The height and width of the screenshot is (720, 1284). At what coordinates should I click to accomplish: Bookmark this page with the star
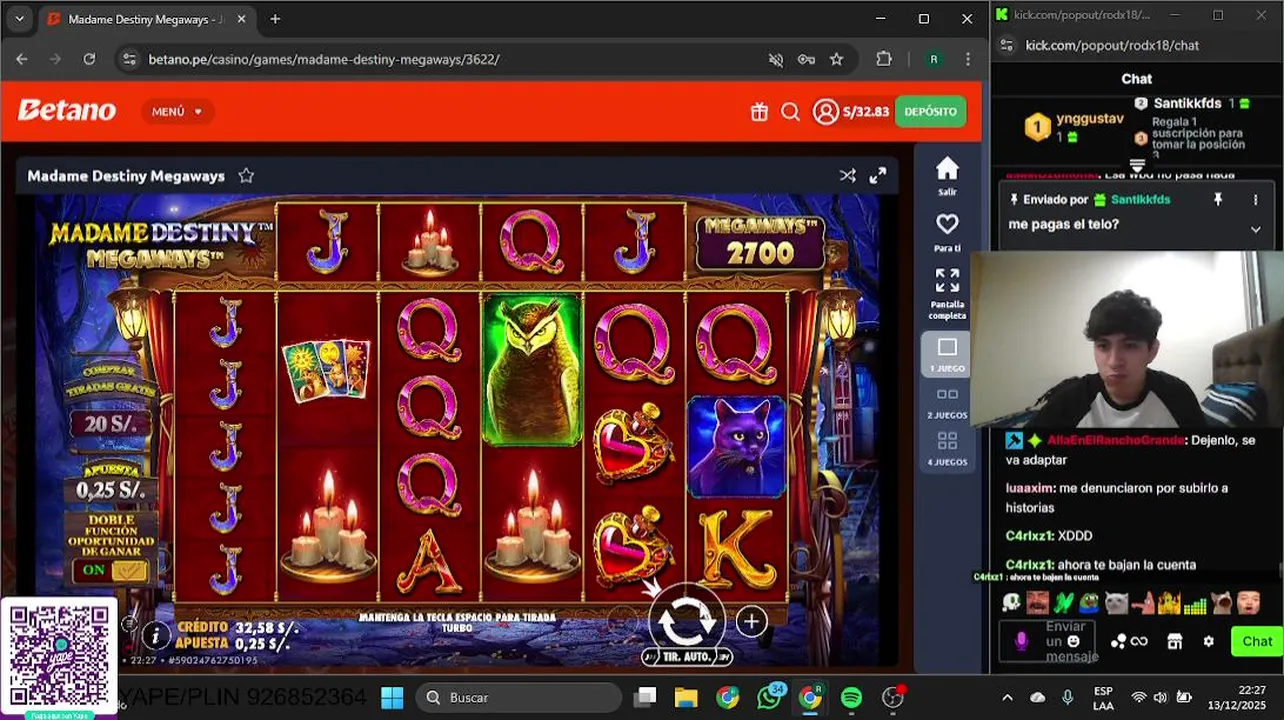click(x=836, y=59)
